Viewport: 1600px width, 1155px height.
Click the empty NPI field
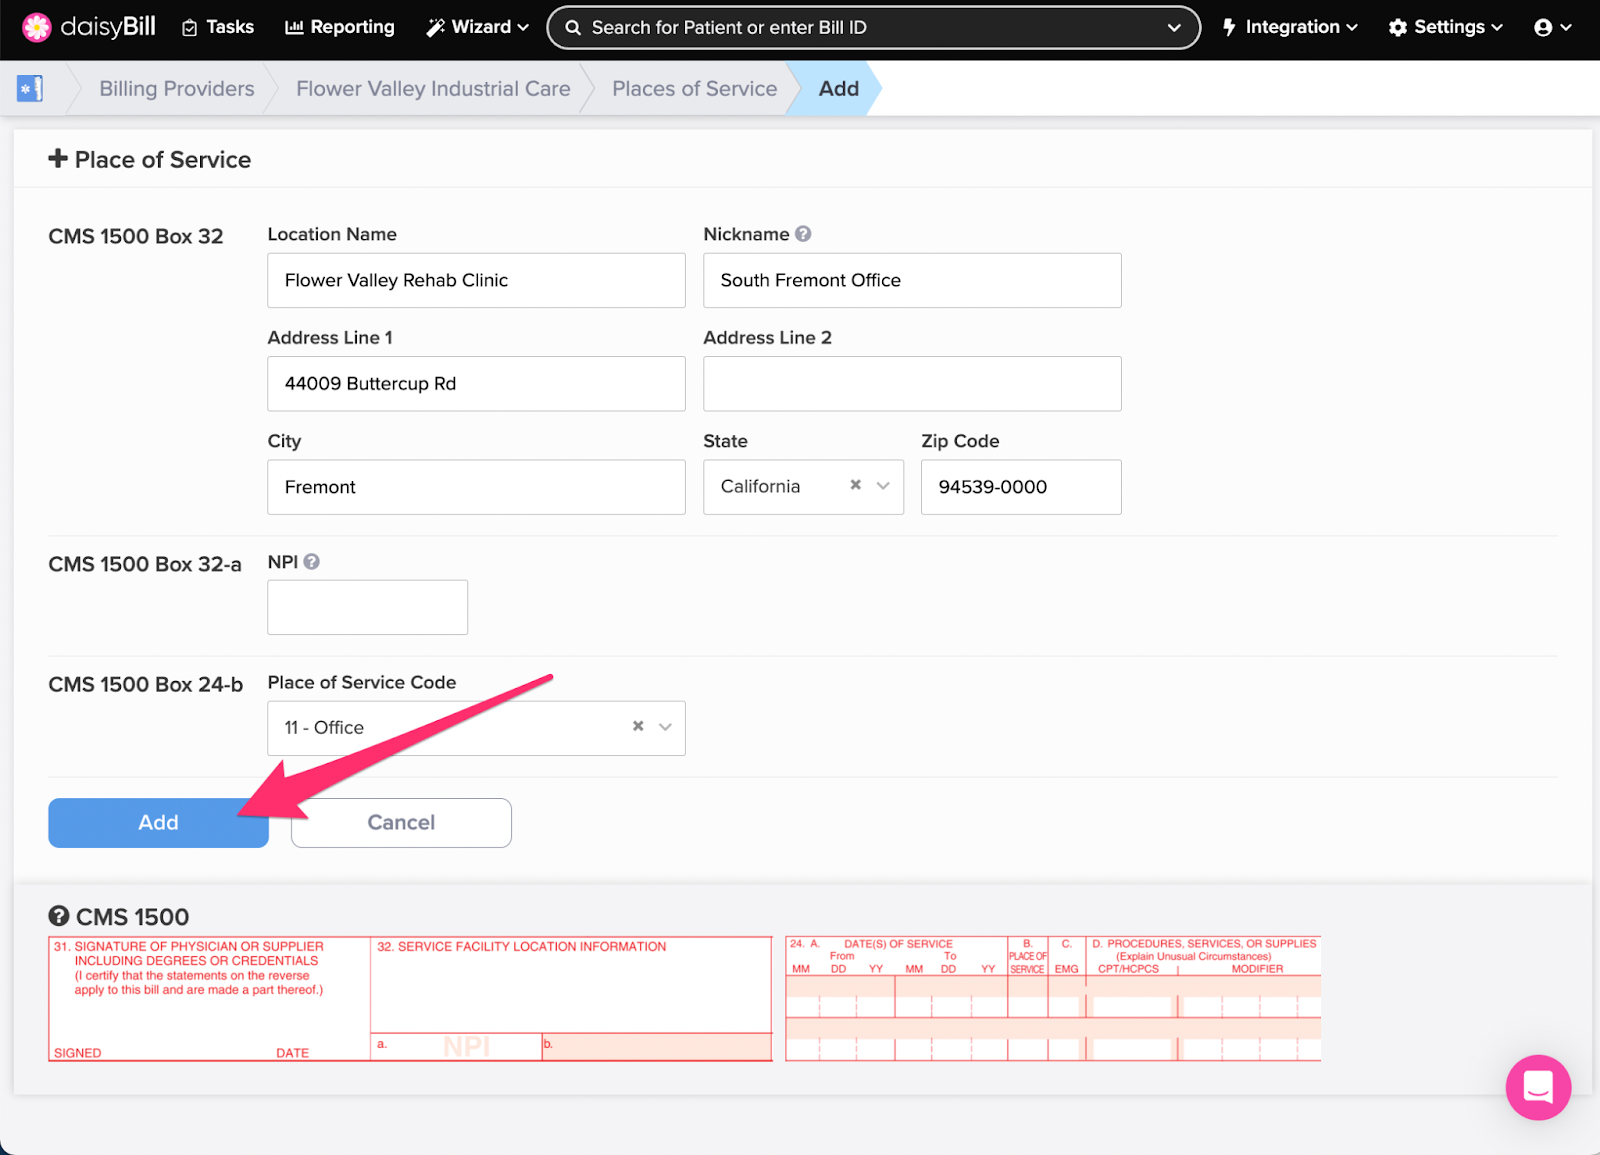pos(367,607)
